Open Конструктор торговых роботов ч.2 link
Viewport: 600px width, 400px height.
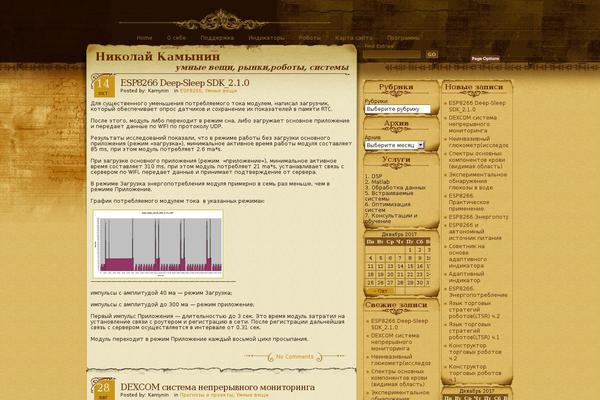click(475, 352)
